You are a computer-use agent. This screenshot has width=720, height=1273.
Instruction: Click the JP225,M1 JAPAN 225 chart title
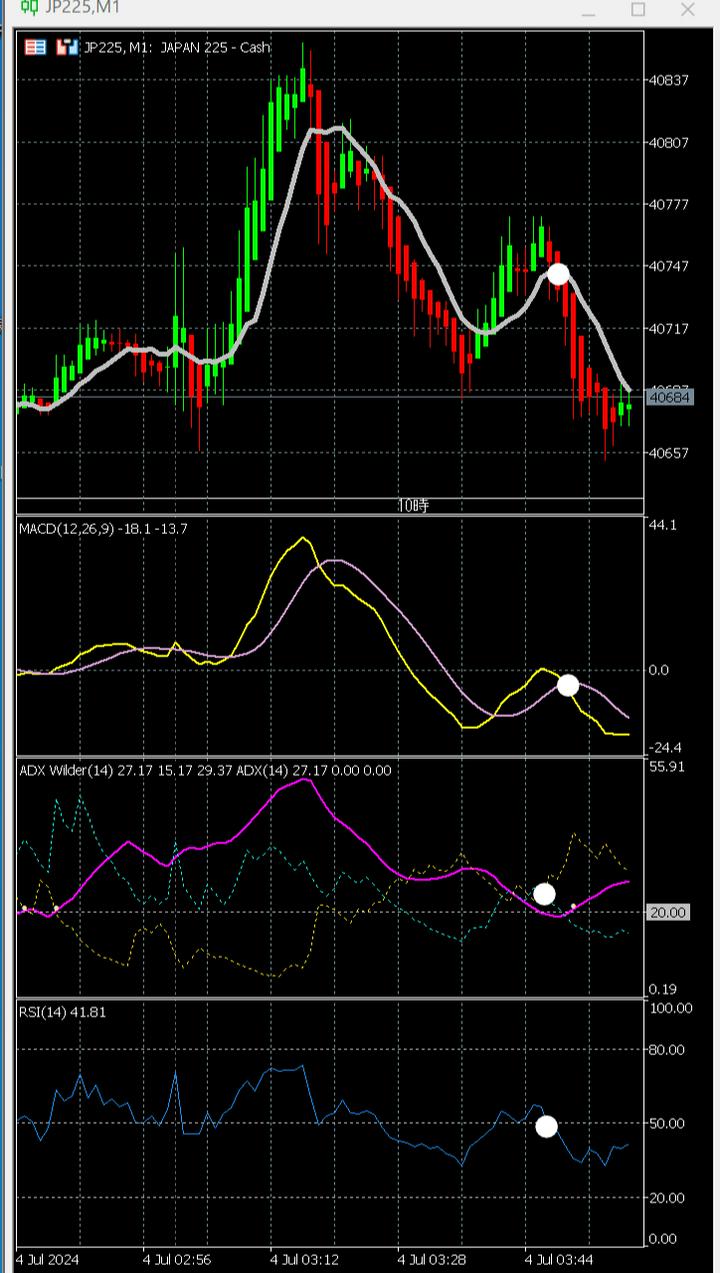point(177,47)
